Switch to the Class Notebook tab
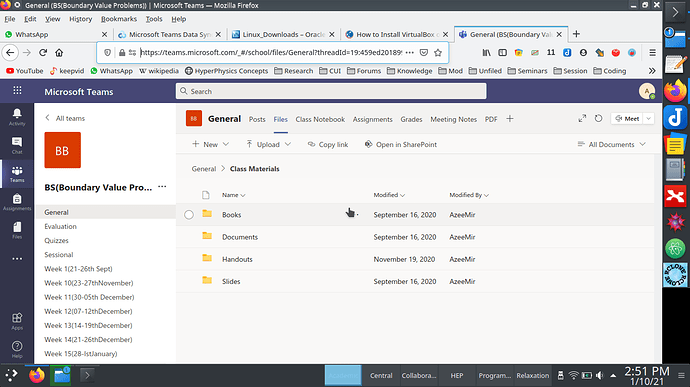This screenshot has width=690, height=387. coord(320,119)
